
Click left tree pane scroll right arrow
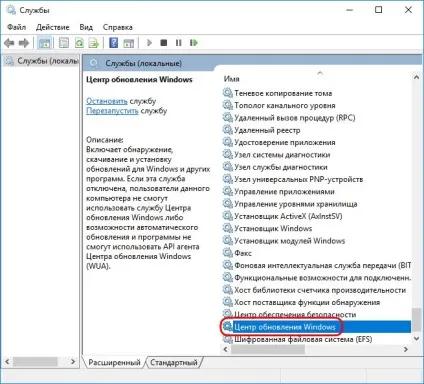tap(73, 361)
